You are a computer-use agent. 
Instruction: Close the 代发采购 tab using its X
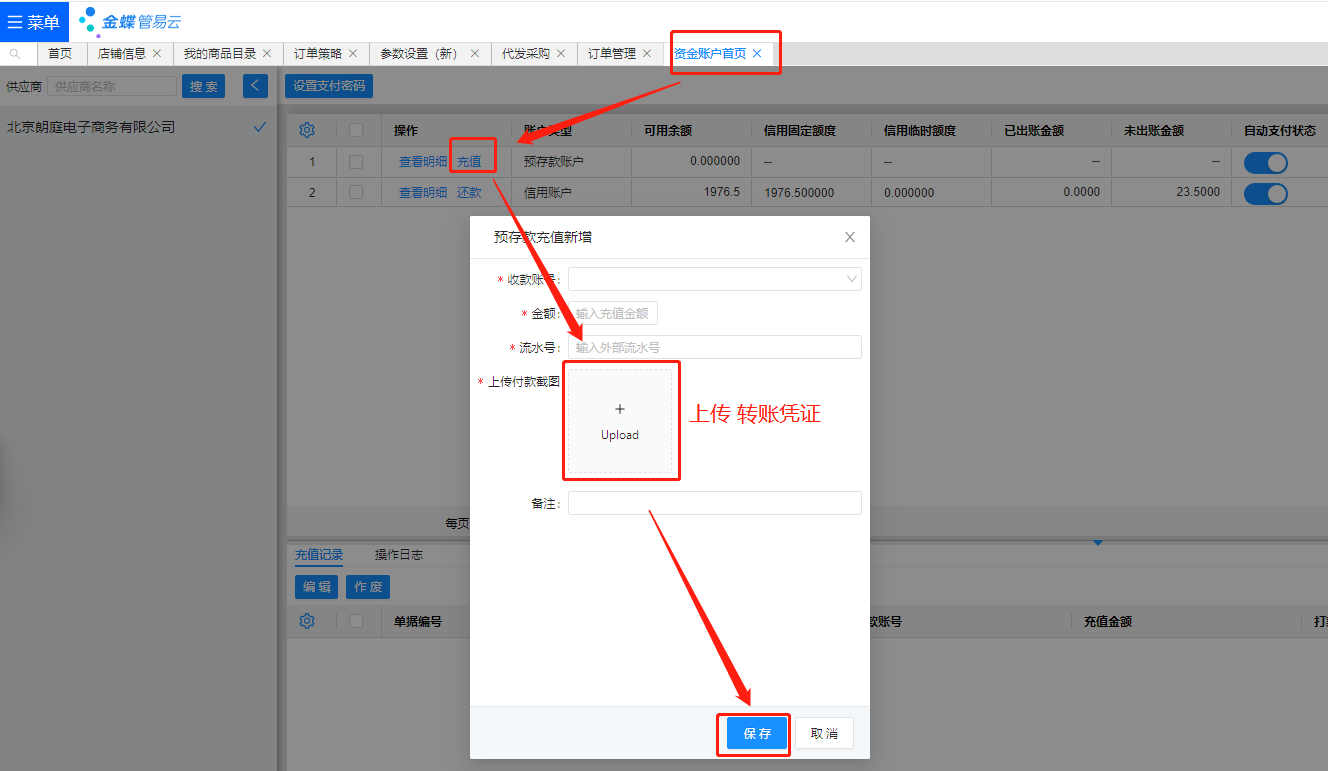coord(561,54)
